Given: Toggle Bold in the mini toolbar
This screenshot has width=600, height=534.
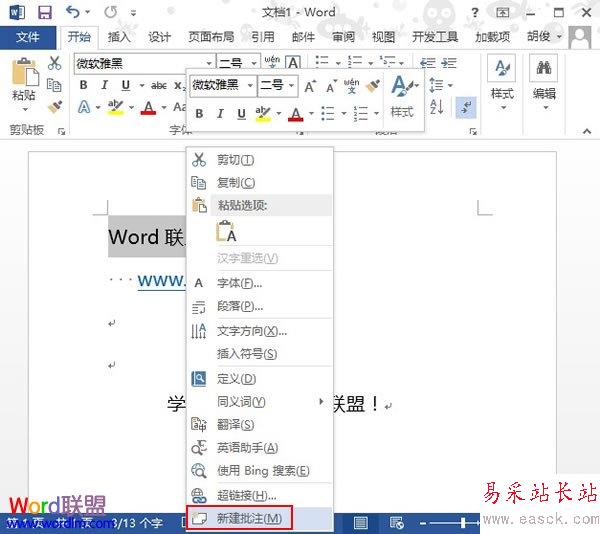Looking at the screenshot, I should 199,114.
